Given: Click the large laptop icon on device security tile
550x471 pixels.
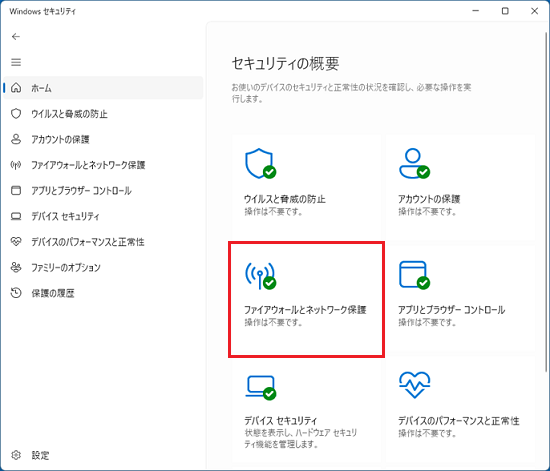Looking at the screenshot, I should [260, 388].
